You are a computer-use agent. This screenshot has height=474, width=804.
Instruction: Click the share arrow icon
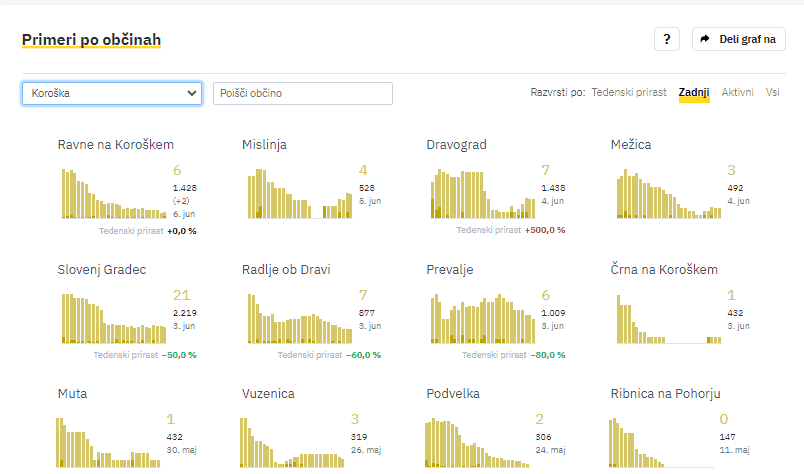(705, 39)
